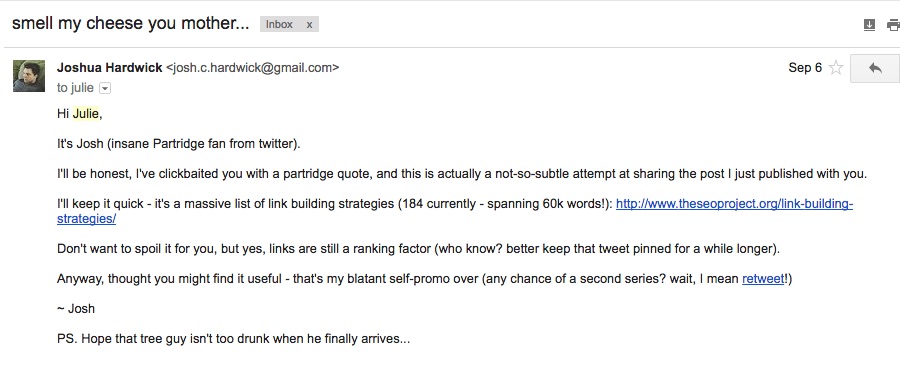Viewport: 900px width, 367px height.
Task: Star this message from Sep 6
Action: (x=836, y=68)
